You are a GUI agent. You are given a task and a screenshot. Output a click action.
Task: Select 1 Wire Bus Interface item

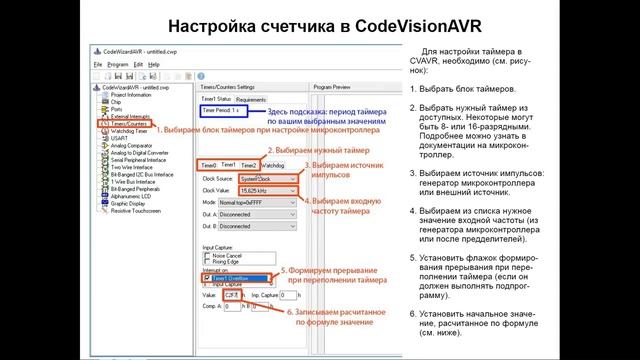tap(133, 182)
